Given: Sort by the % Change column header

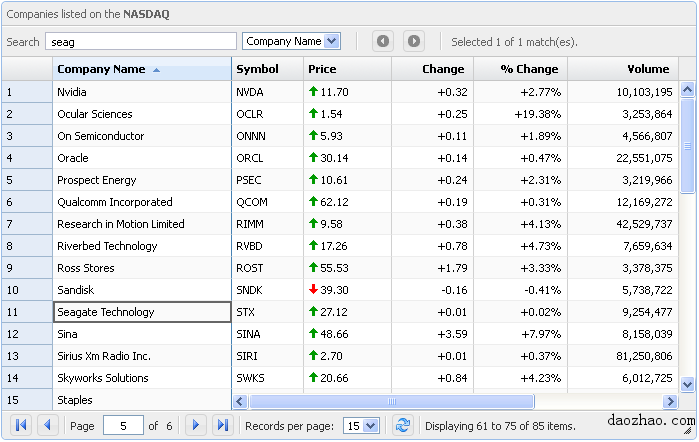Looking at the screenshot, I should click(520, 69).
